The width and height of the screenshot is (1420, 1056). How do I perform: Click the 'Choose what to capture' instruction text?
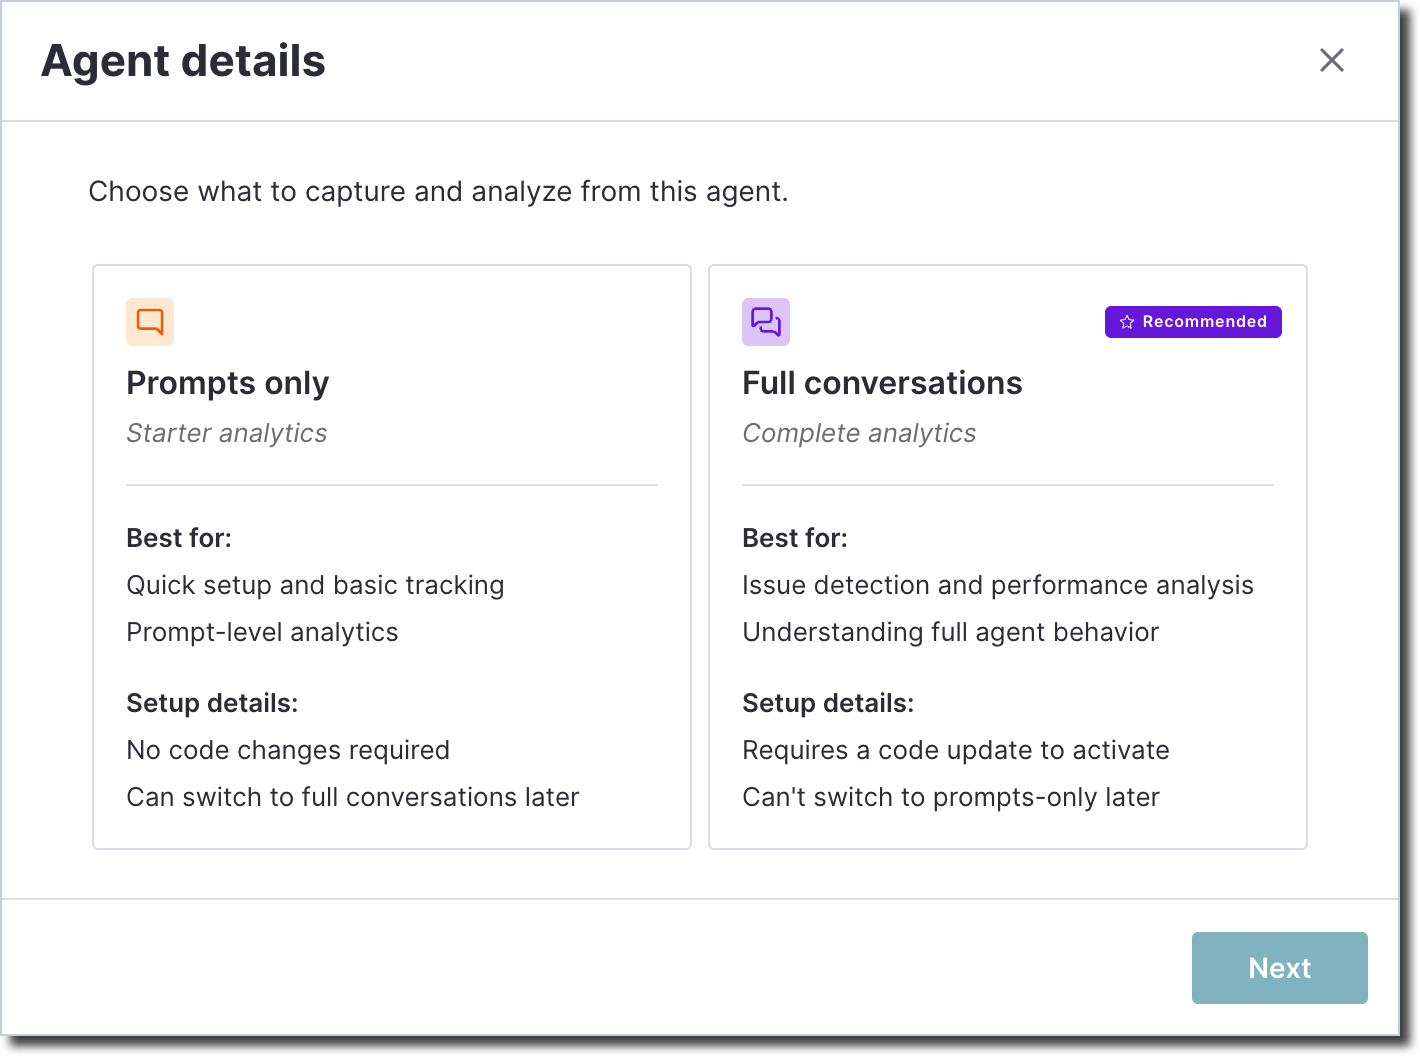pos(438,191)
